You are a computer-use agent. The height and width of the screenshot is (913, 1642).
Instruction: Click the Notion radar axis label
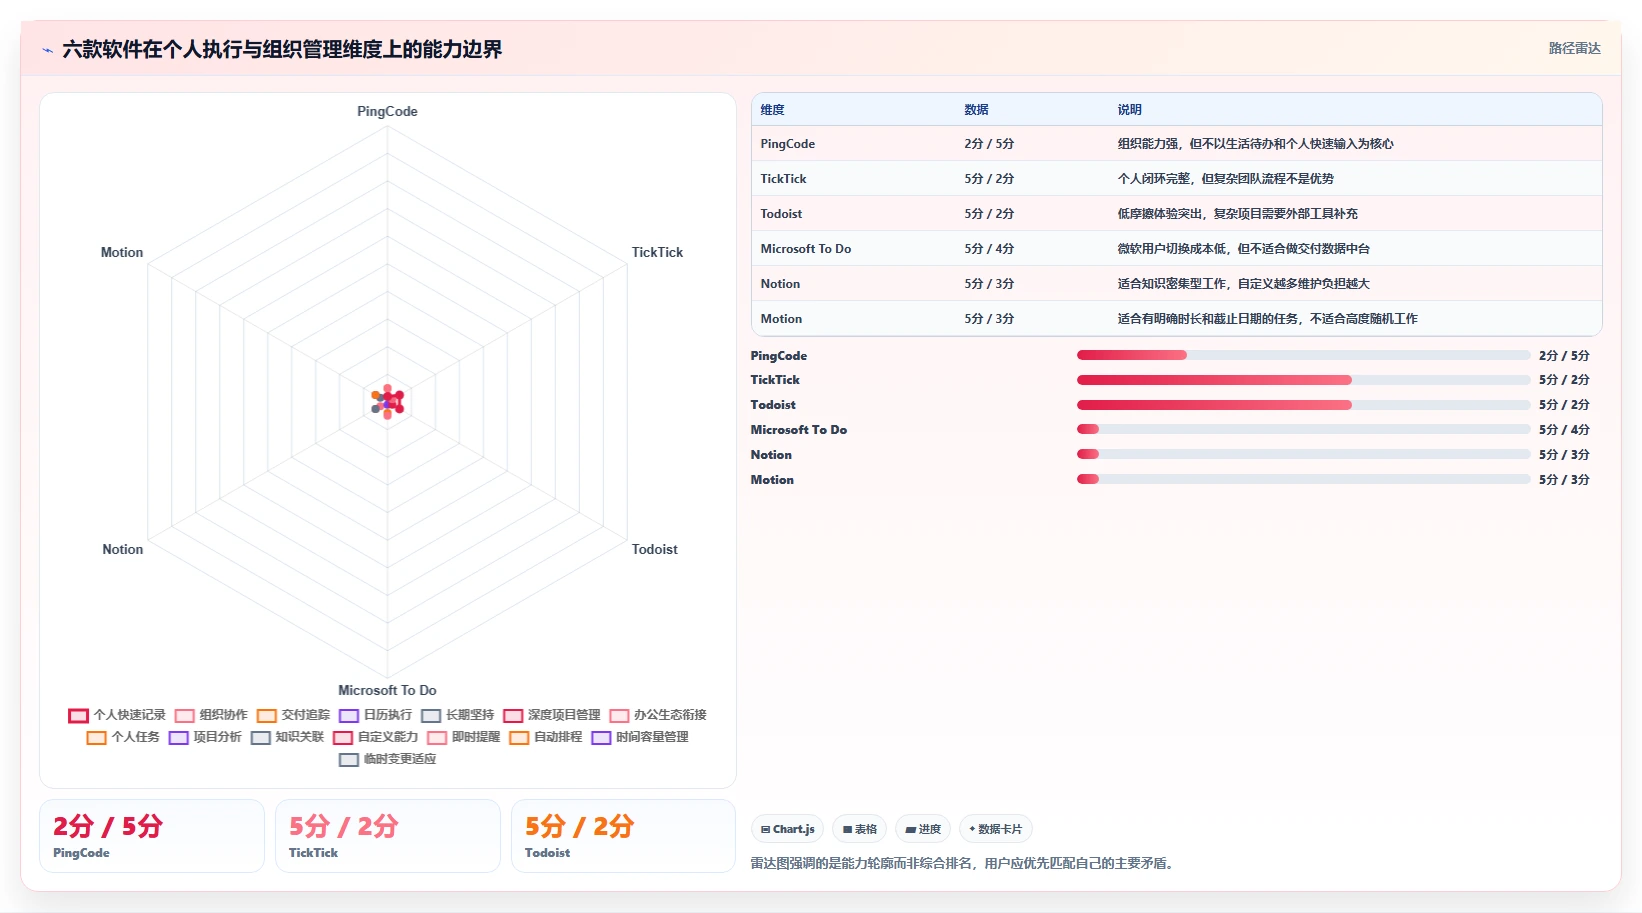[122, 549]
